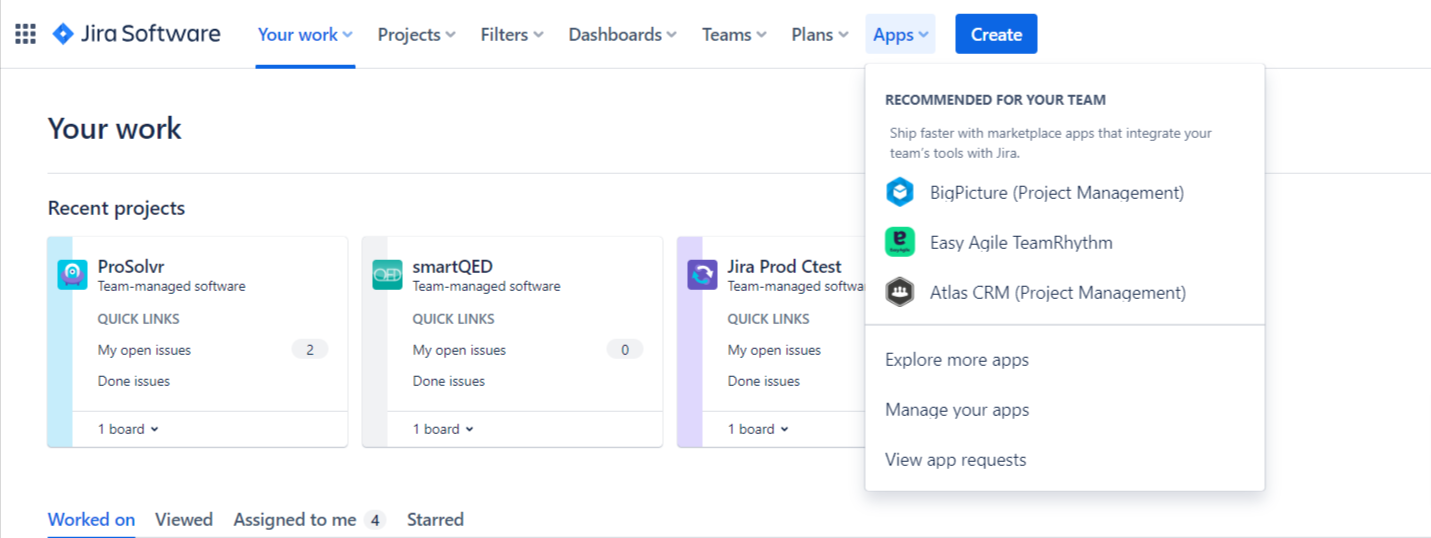
Task: Click ProSolvr's open issues count badge 2
Action: 310,350
